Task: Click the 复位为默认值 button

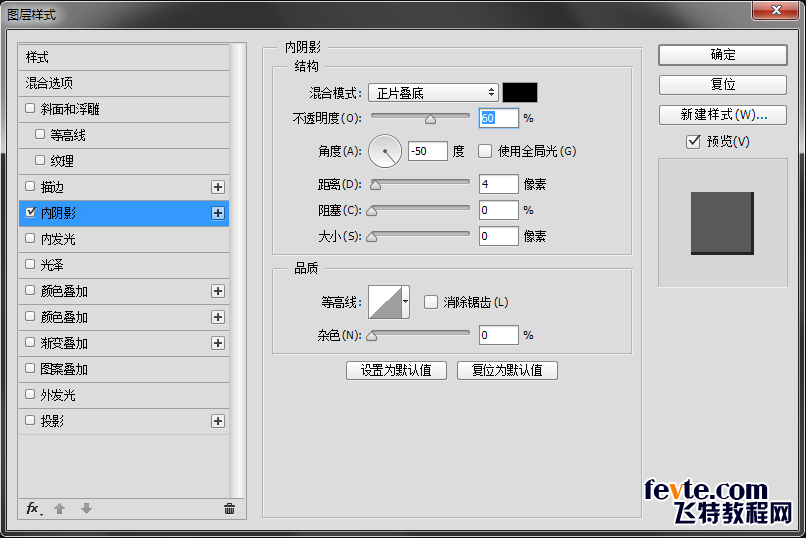Action: click(507, 370)
